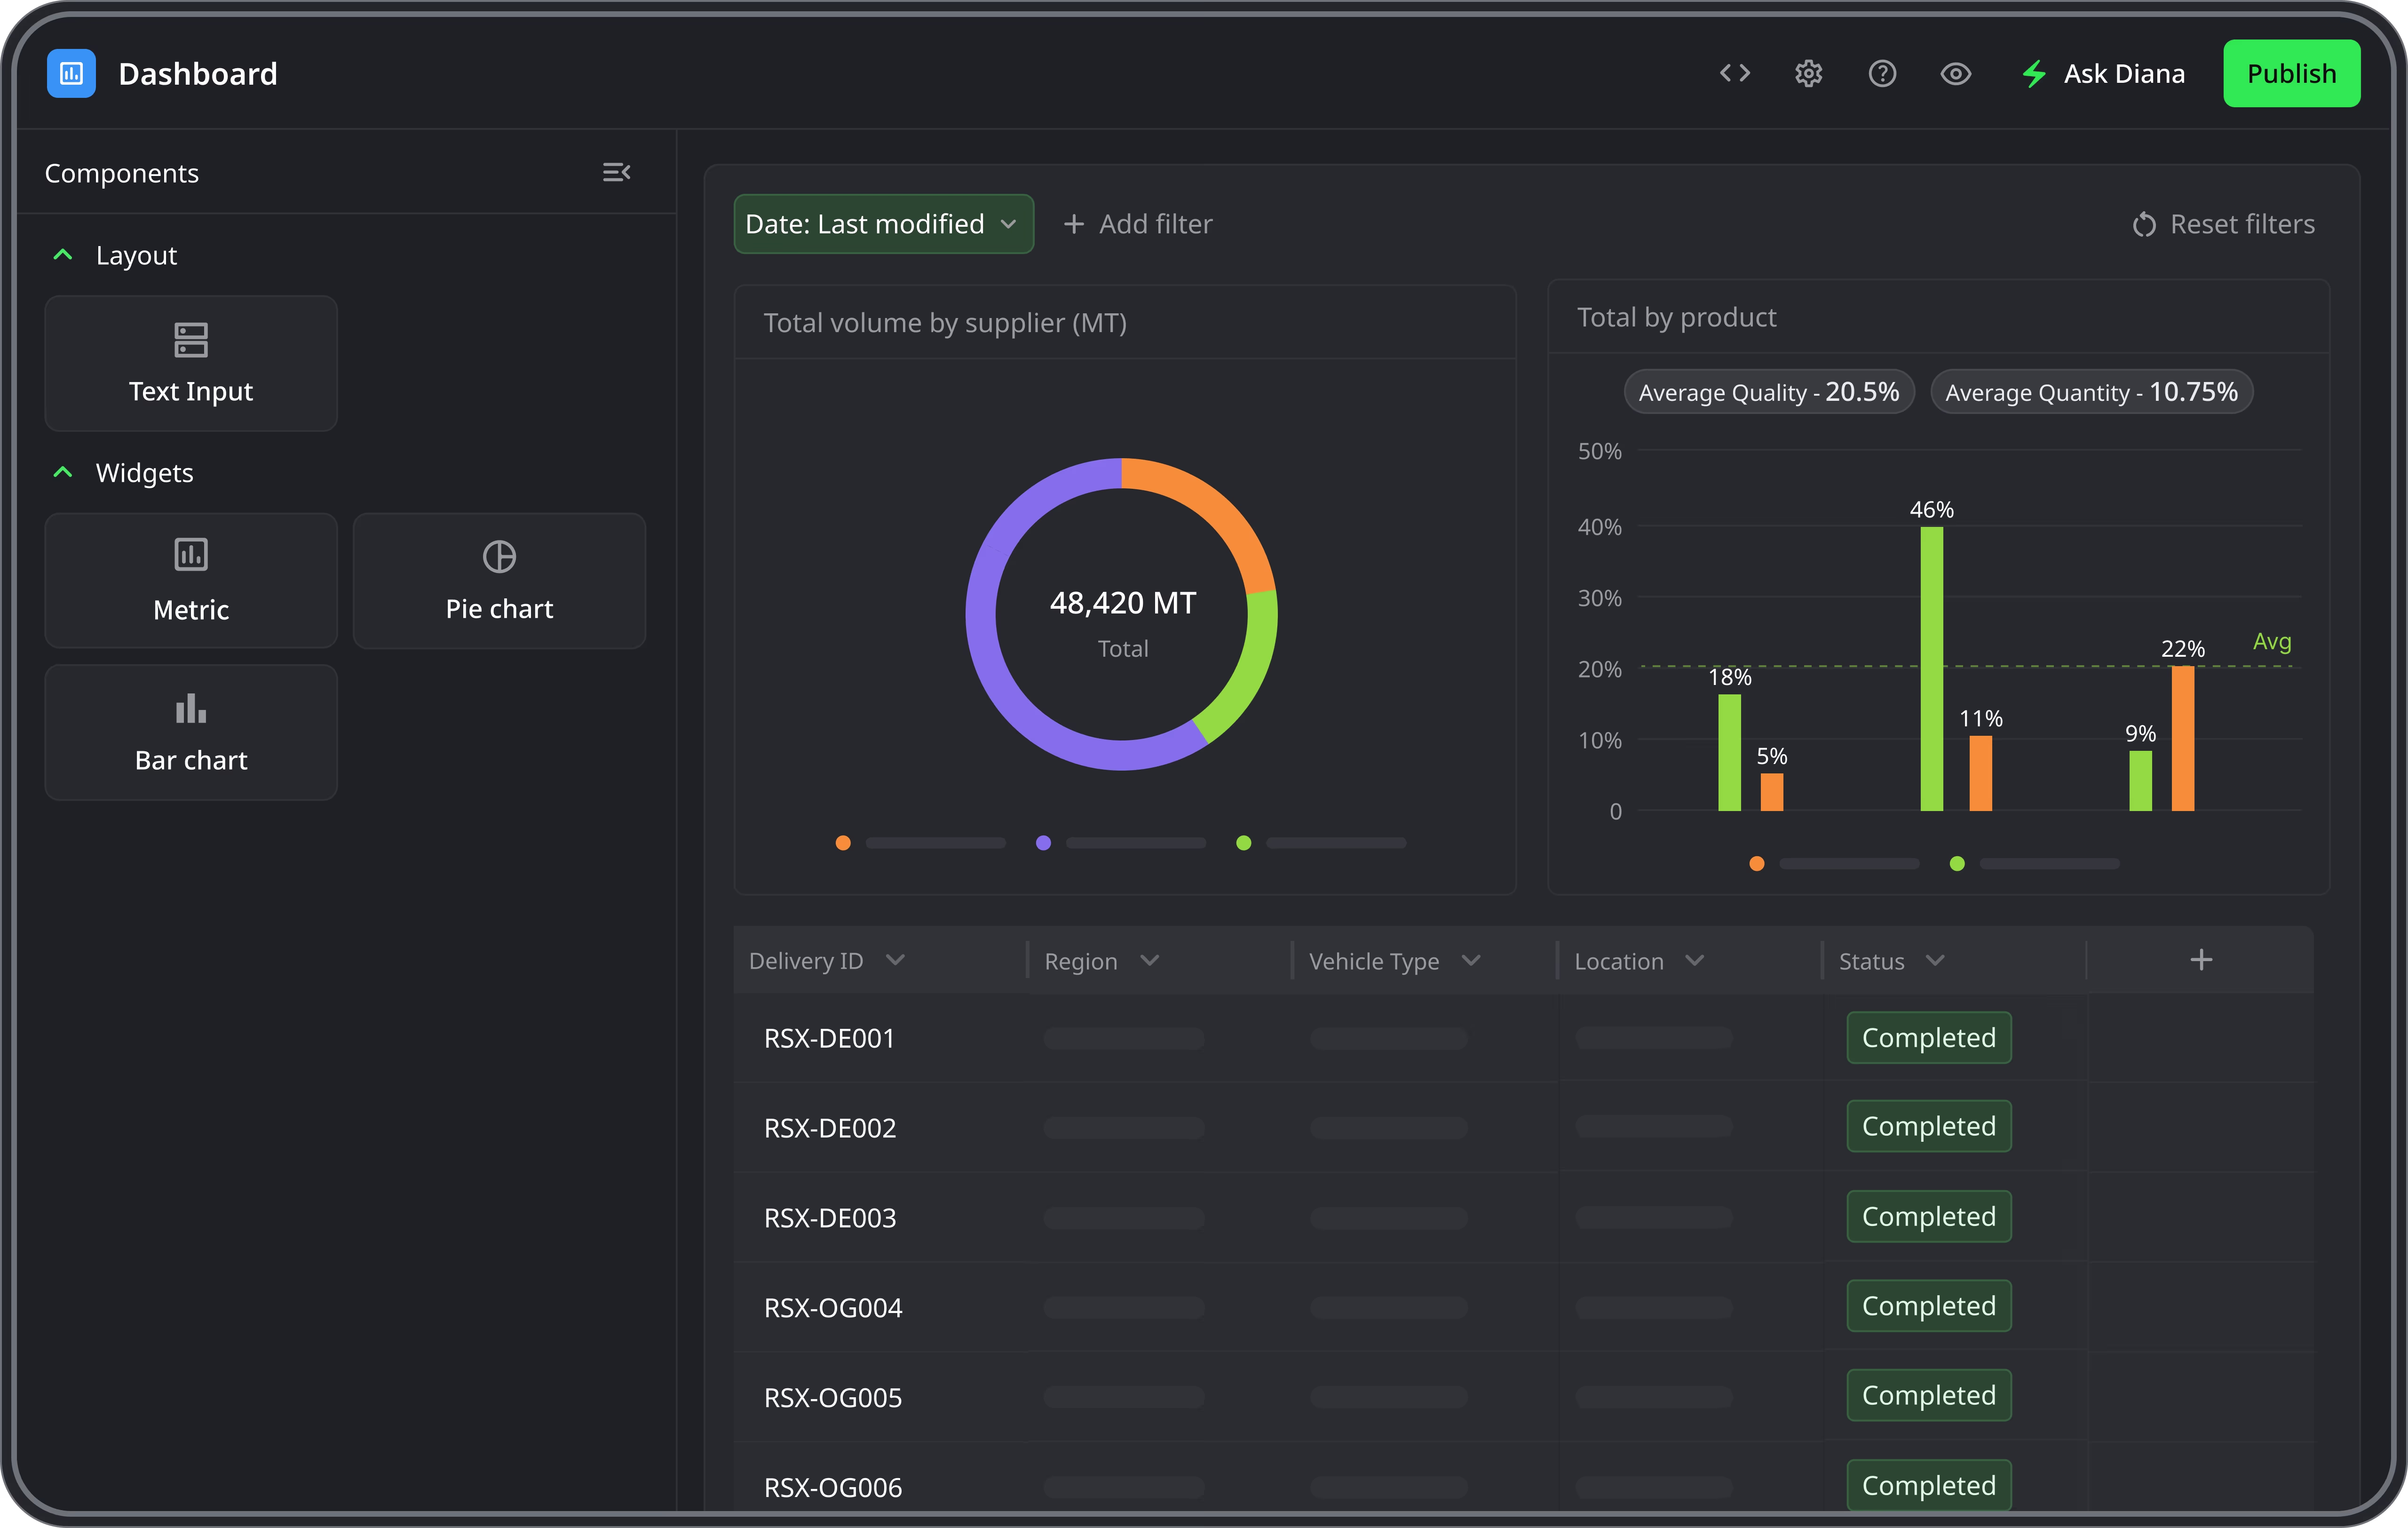Click the blue Dashboard app logo

coord(71,73)
